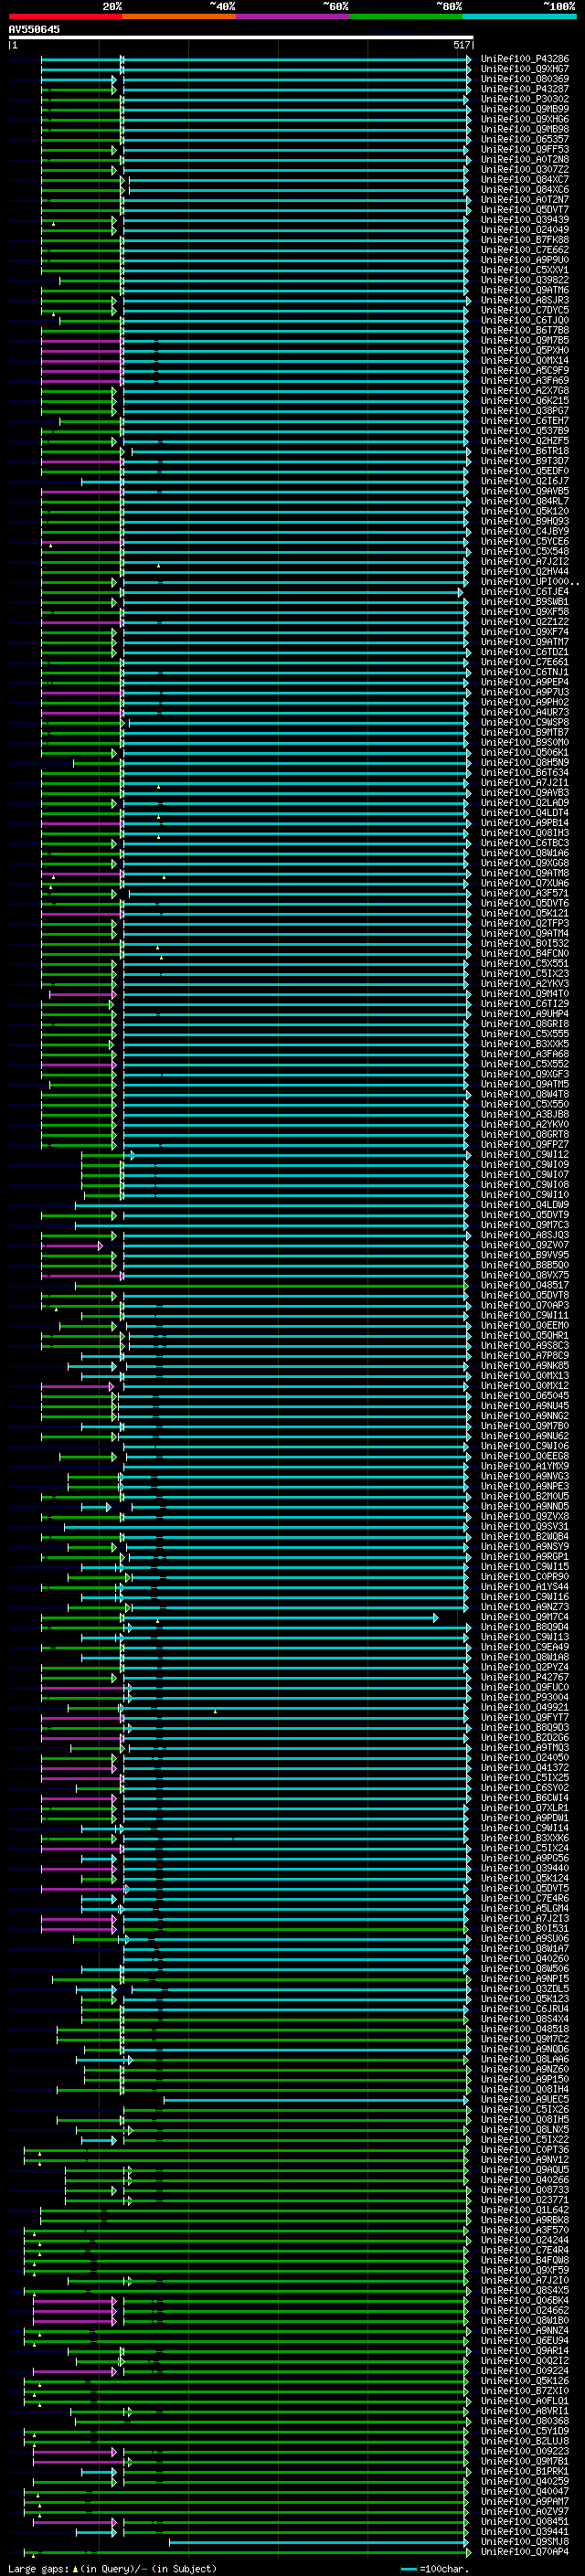The width and height of the screenshot is (585, 2576).
Task: Select hit label UniRef100_P93004
Action: [x=525, y=1697]
